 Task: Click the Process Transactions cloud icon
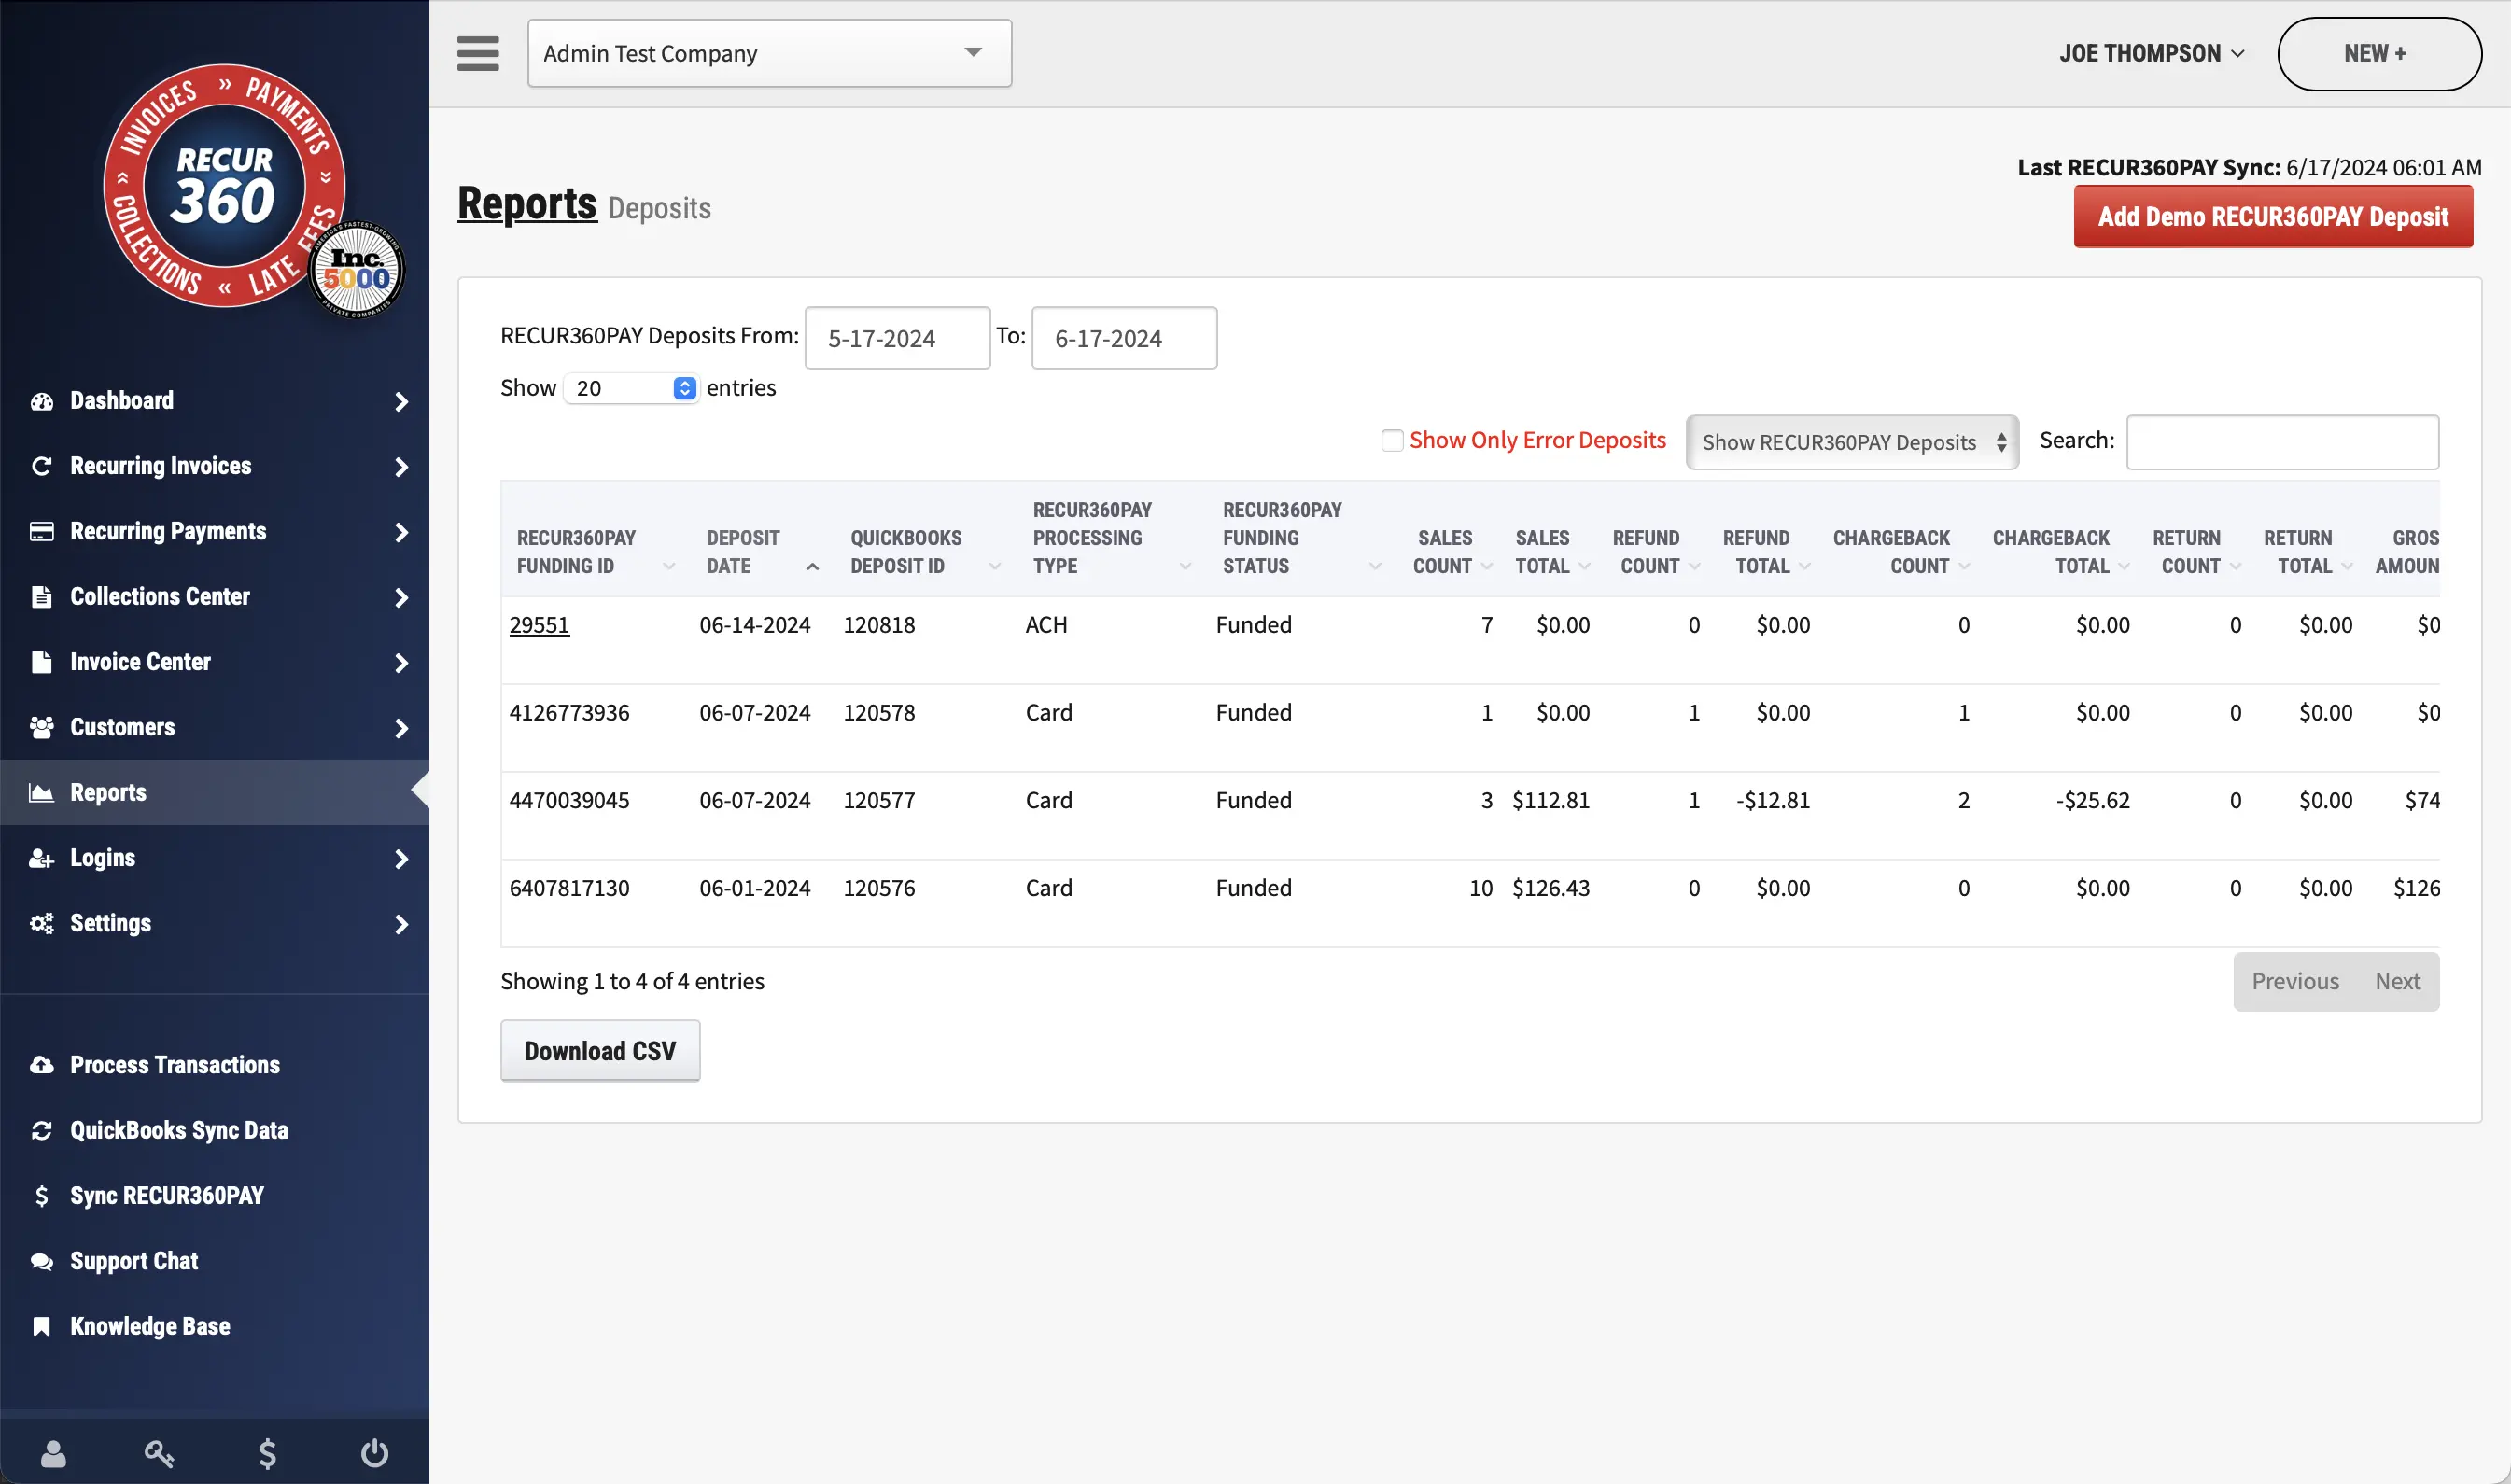(x=41, y=1065)
